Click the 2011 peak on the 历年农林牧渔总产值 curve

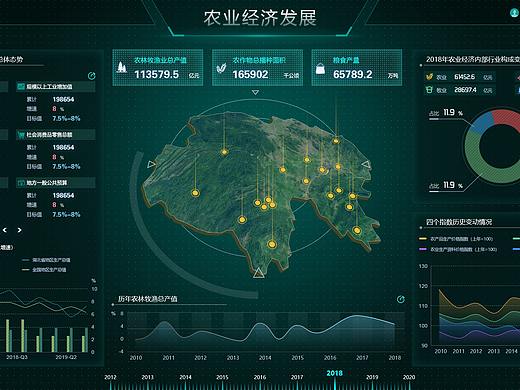coord(164,322)
